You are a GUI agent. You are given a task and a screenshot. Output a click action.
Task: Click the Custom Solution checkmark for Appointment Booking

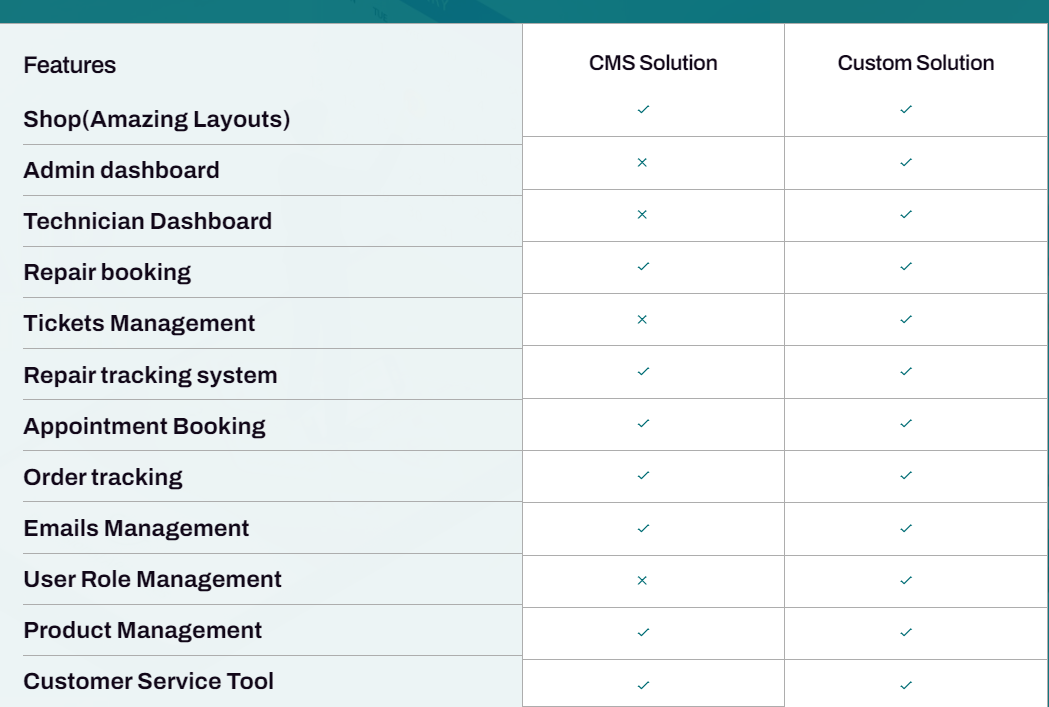tap(906, 423)
